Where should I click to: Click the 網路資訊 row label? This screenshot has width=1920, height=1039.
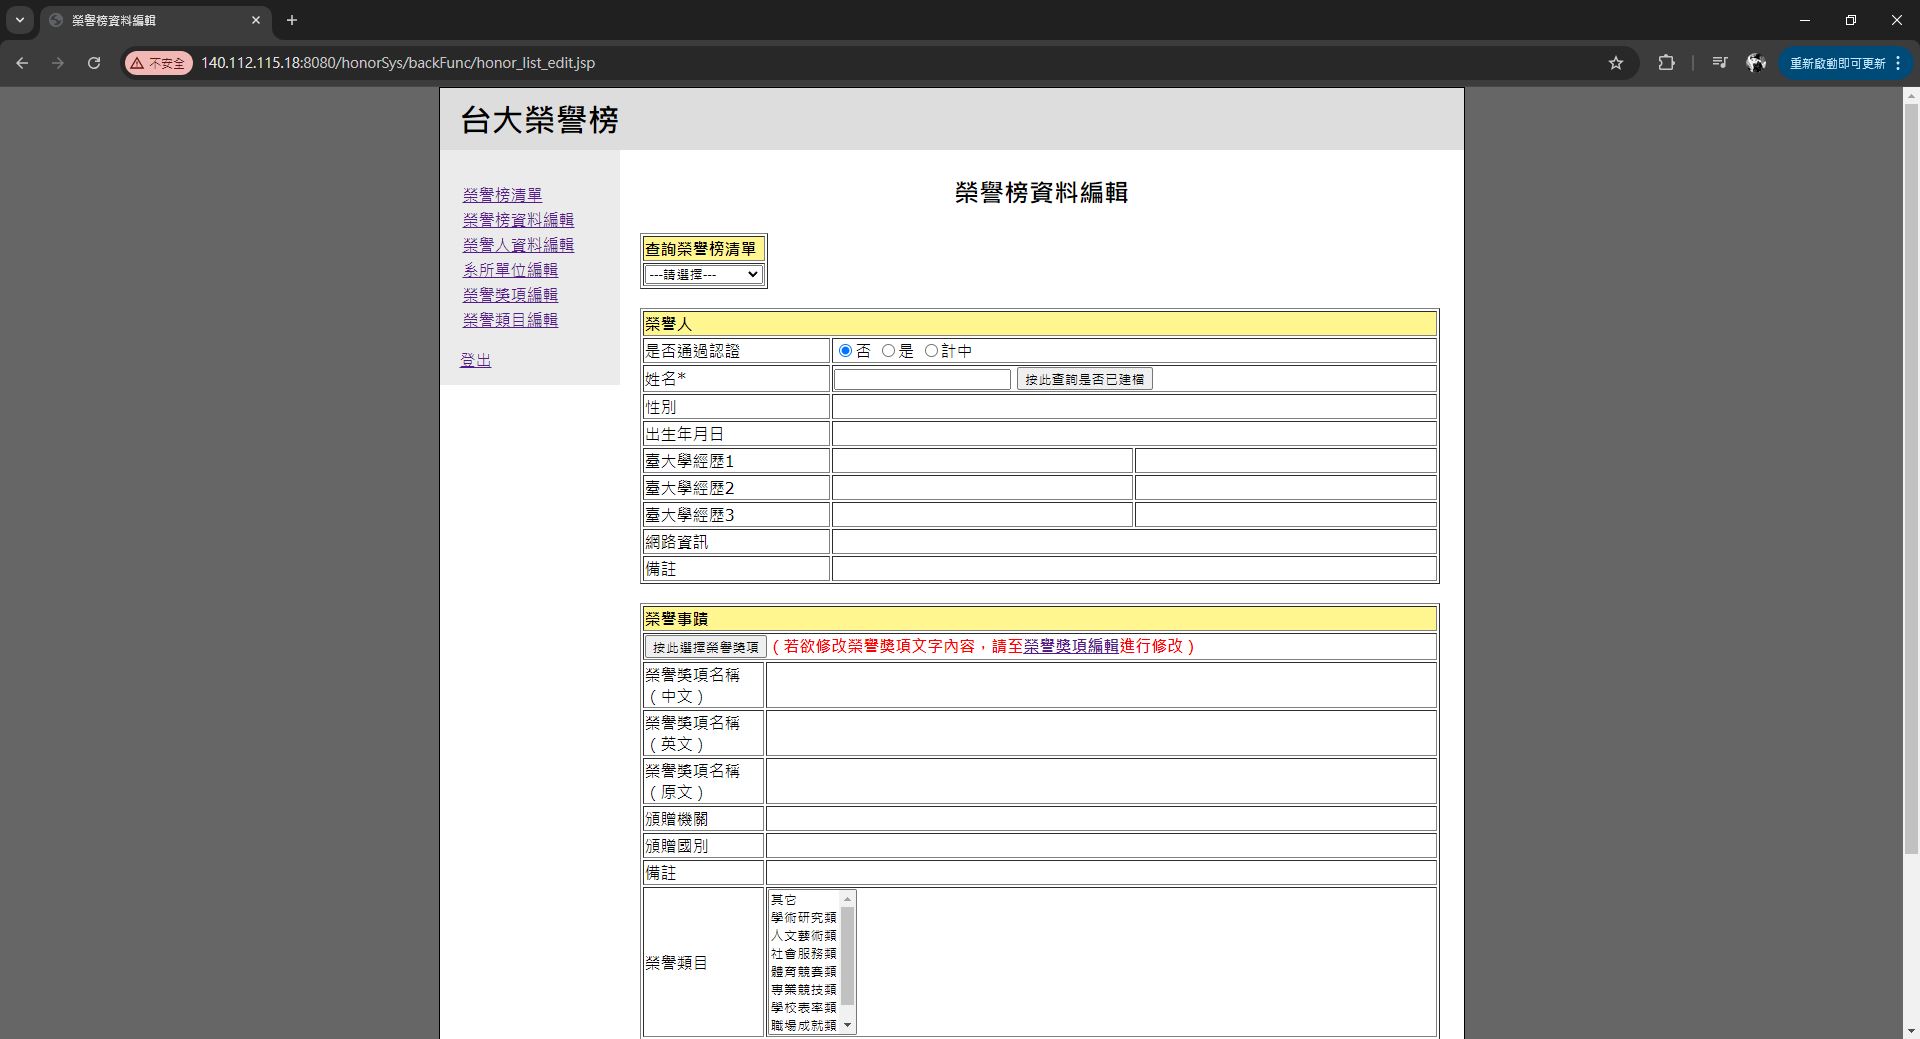pos(677,542)
